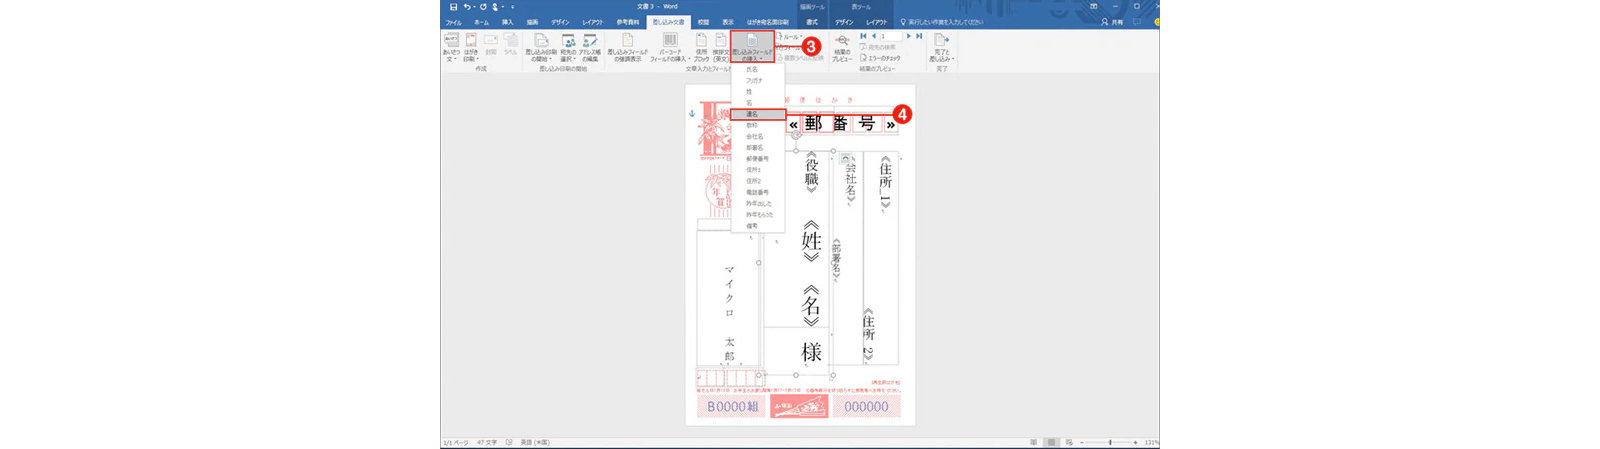Toggle 差し込みフィールドの強調表示 highlight fields
The height and width of the screenshot is (449, 1600).
pos(628,47)
